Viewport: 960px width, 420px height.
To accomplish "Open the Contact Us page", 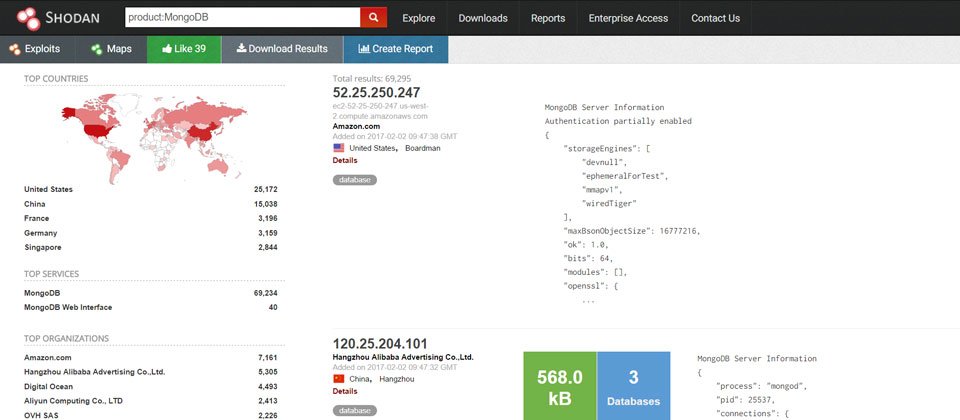I will pyautogui.click(x=716, y=18).
